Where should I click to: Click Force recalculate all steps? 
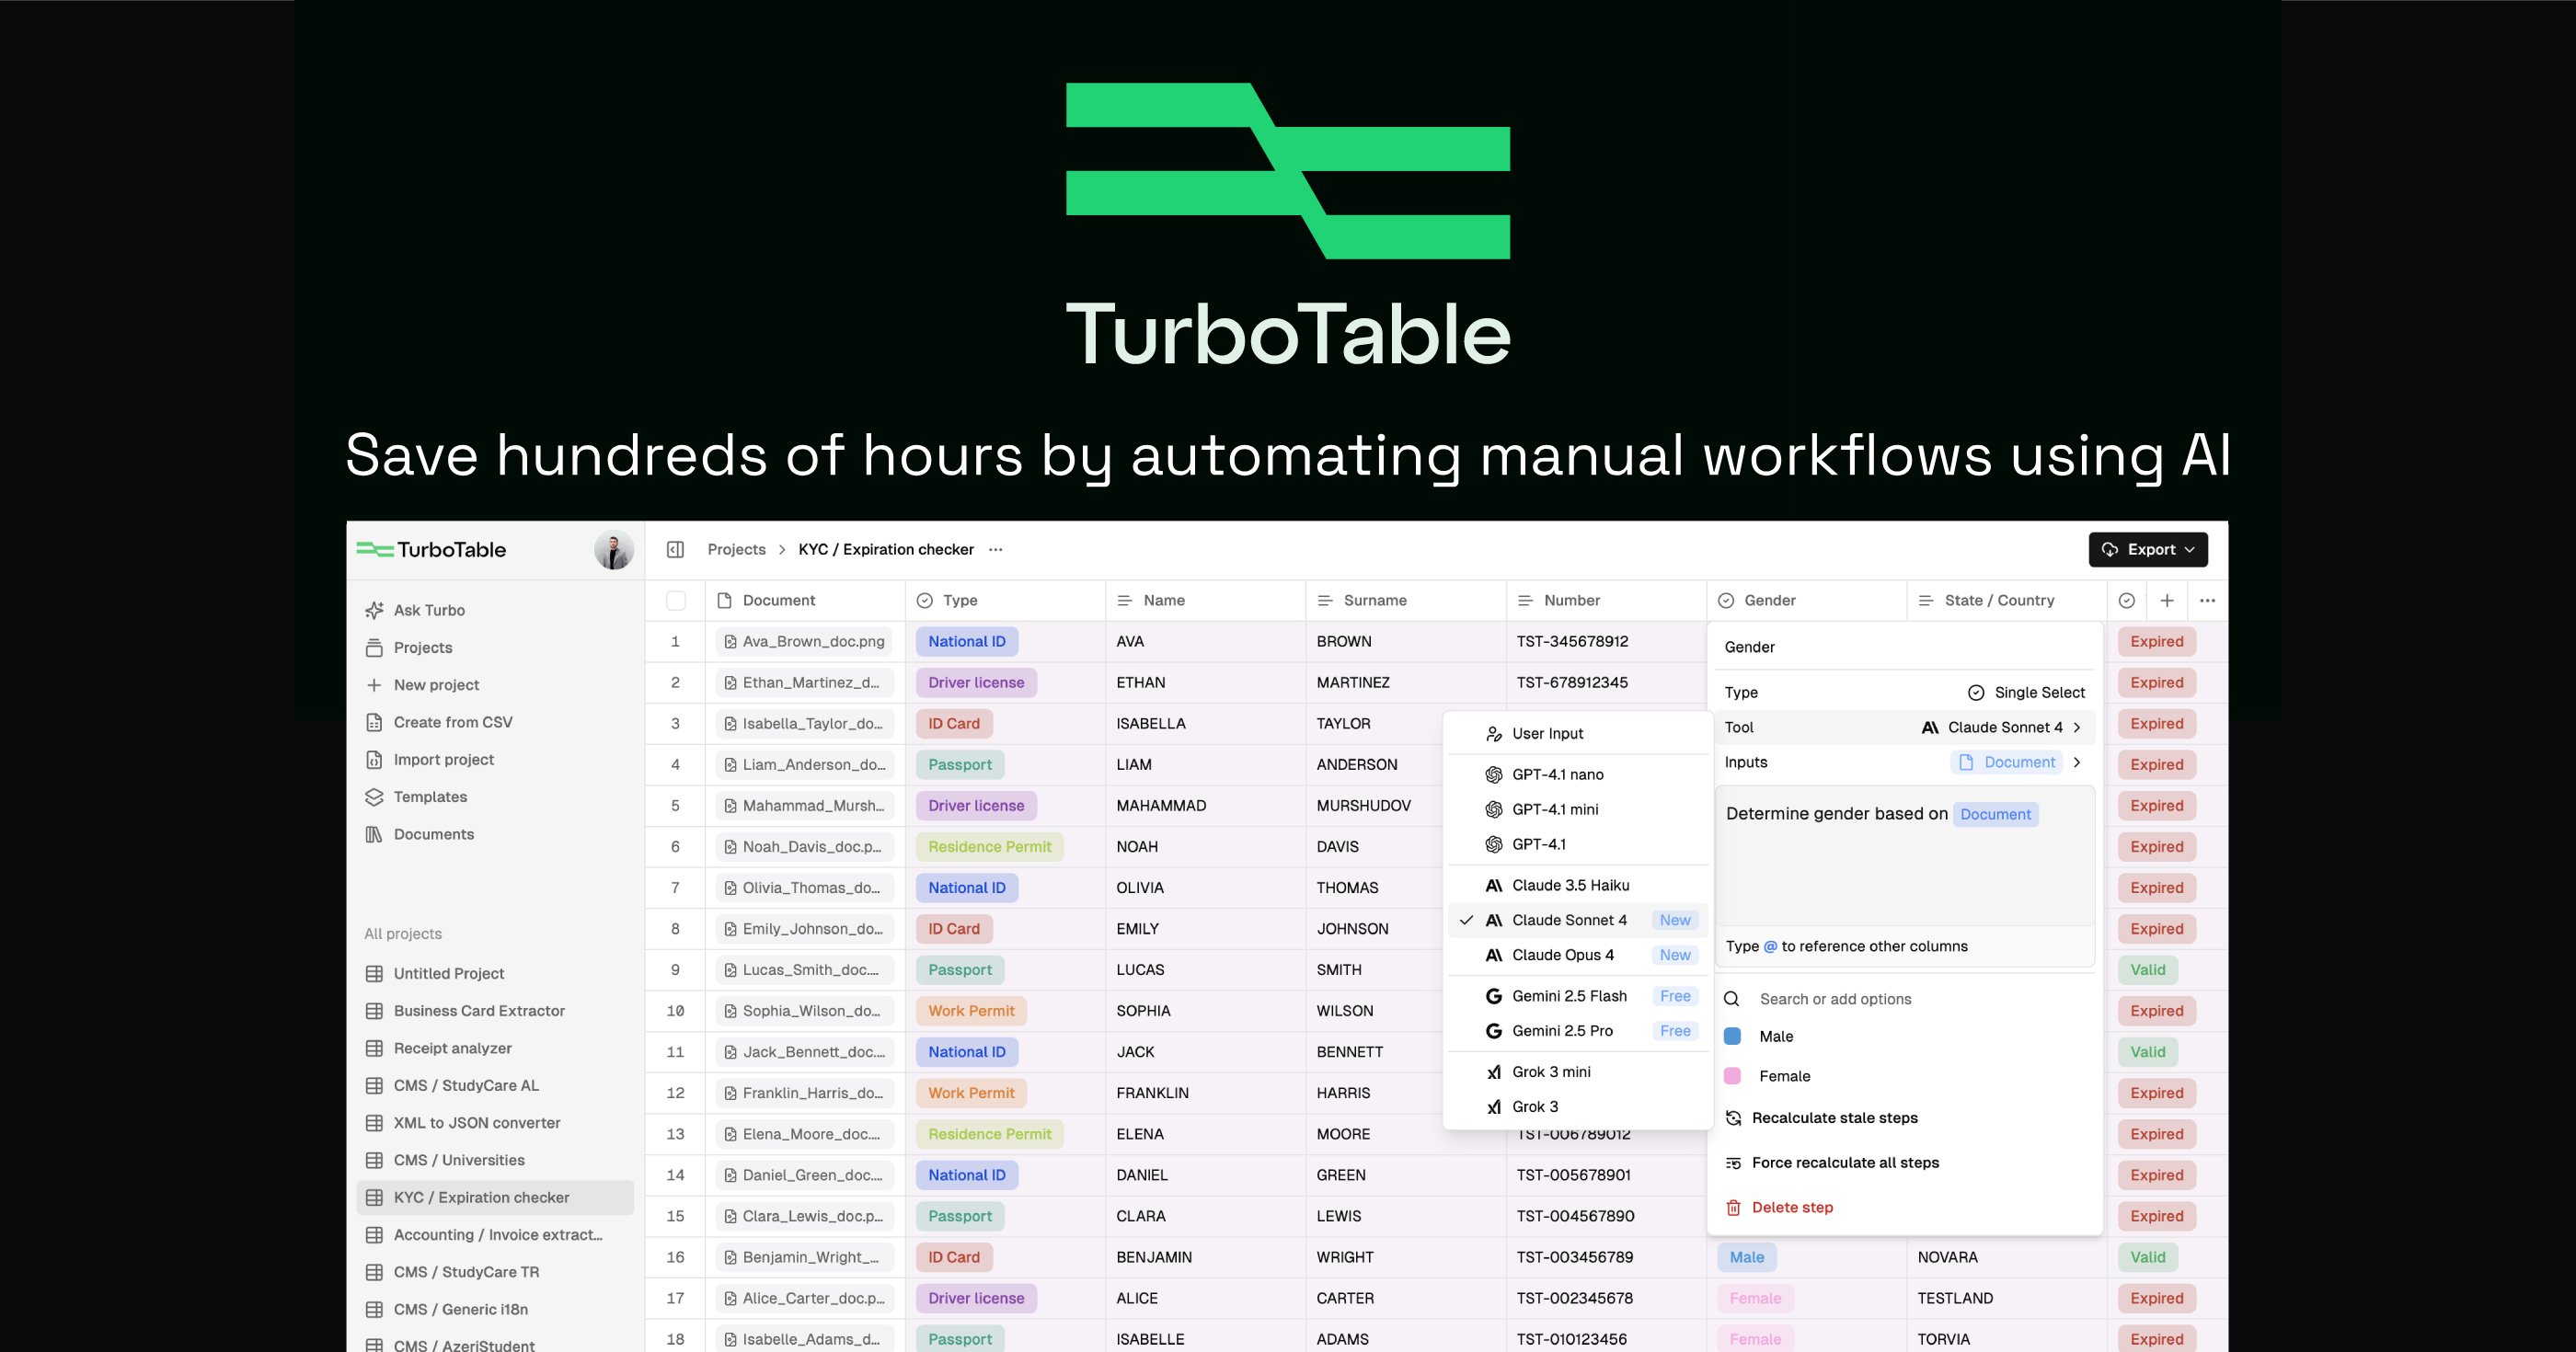click(x=1845, y=1162)
